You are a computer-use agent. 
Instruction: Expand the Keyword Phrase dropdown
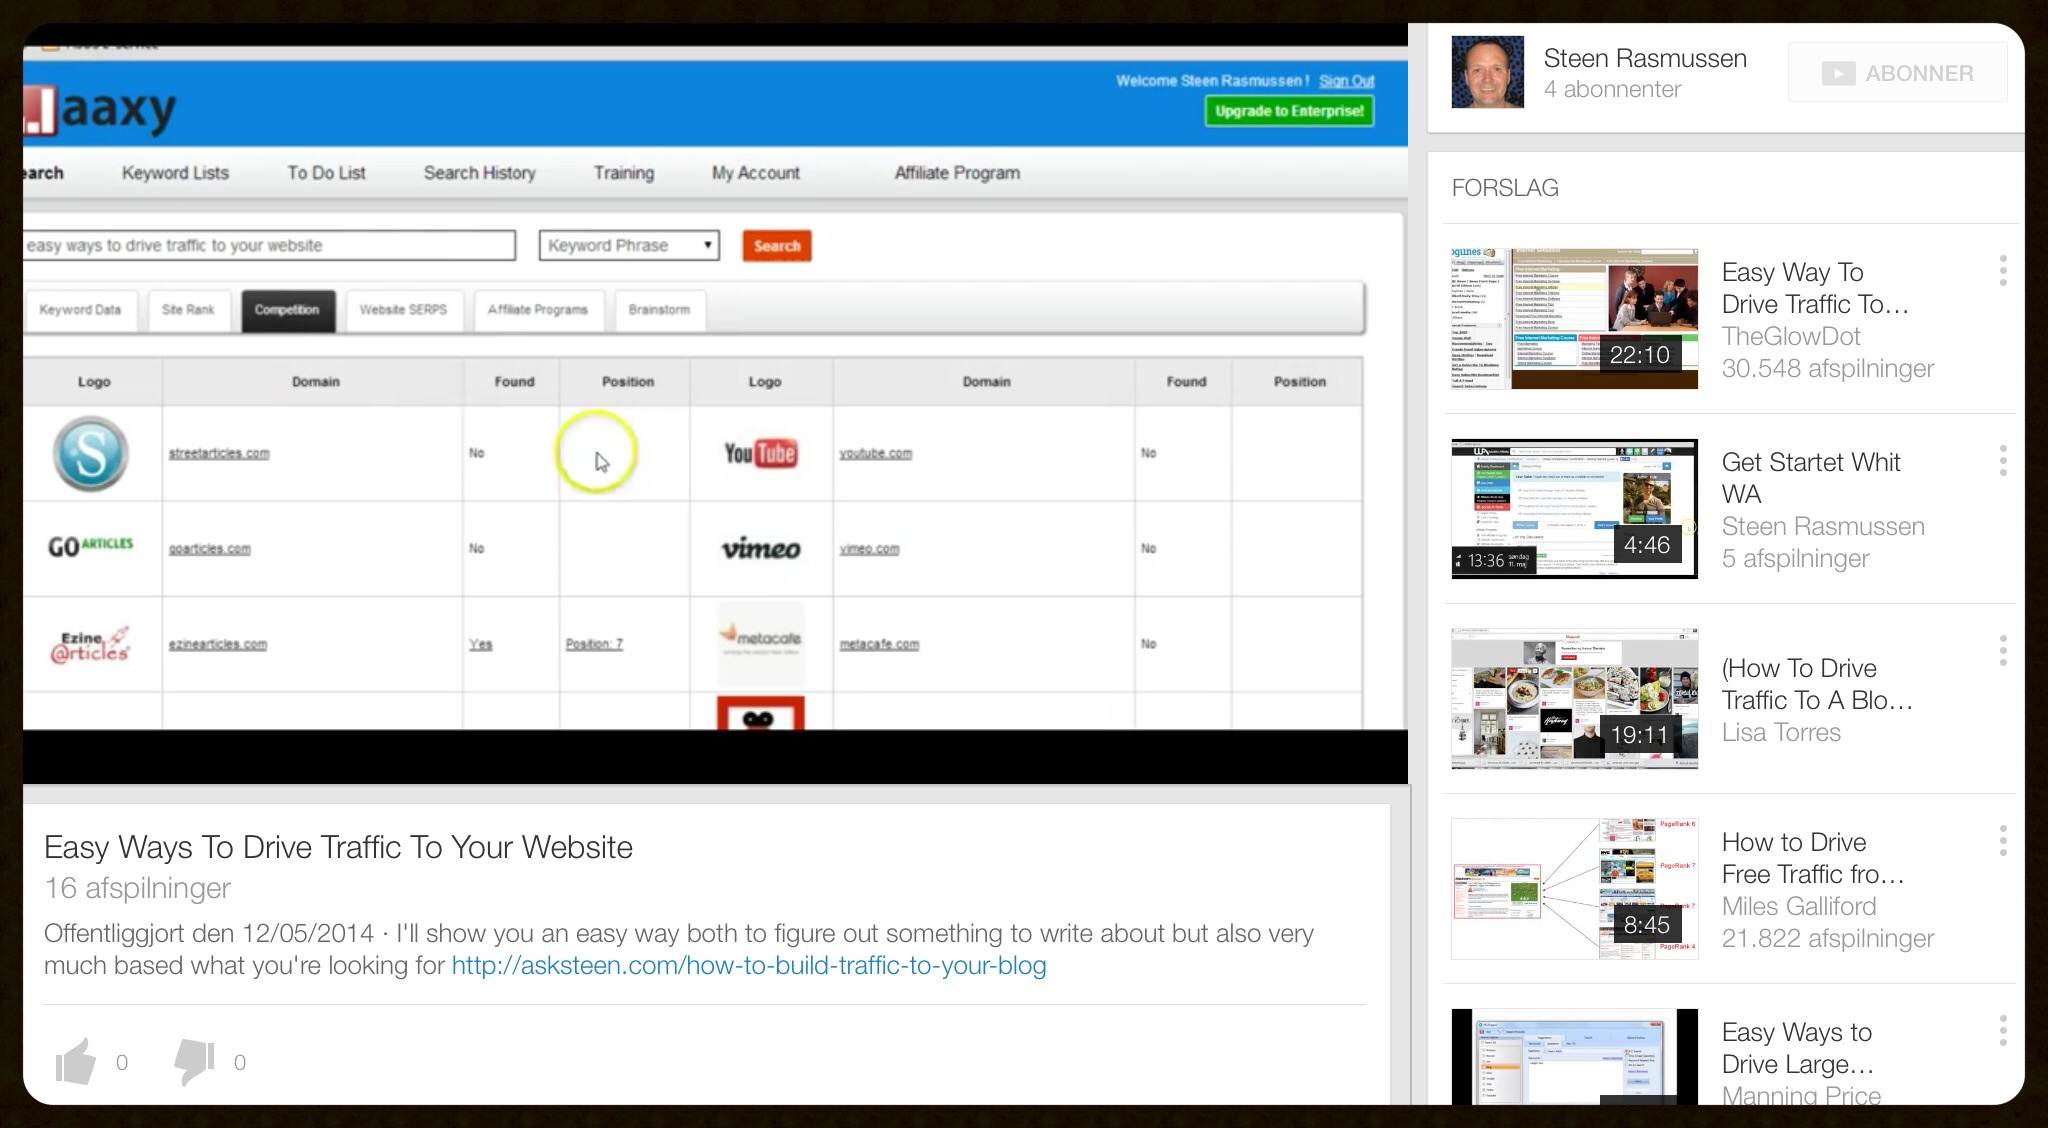point(629,246)
